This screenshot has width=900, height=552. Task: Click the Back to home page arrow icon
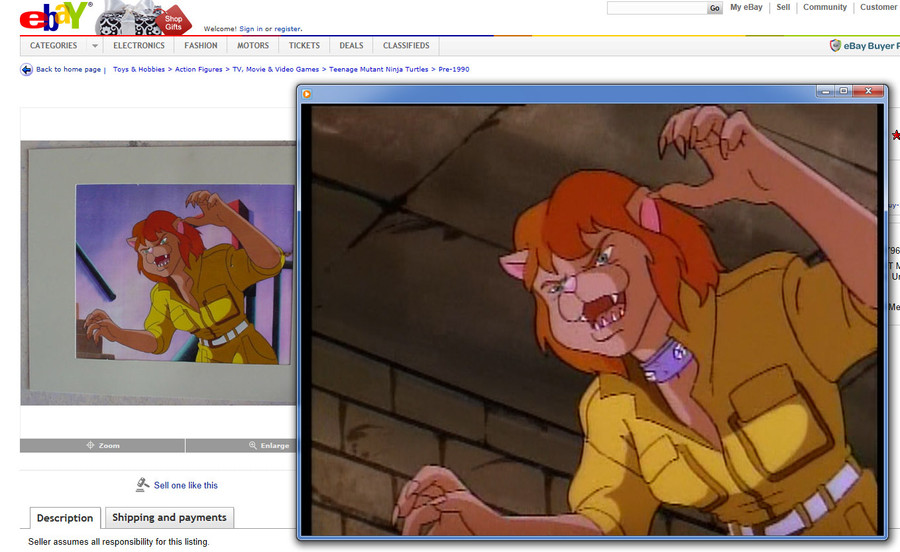pos(26,70)
